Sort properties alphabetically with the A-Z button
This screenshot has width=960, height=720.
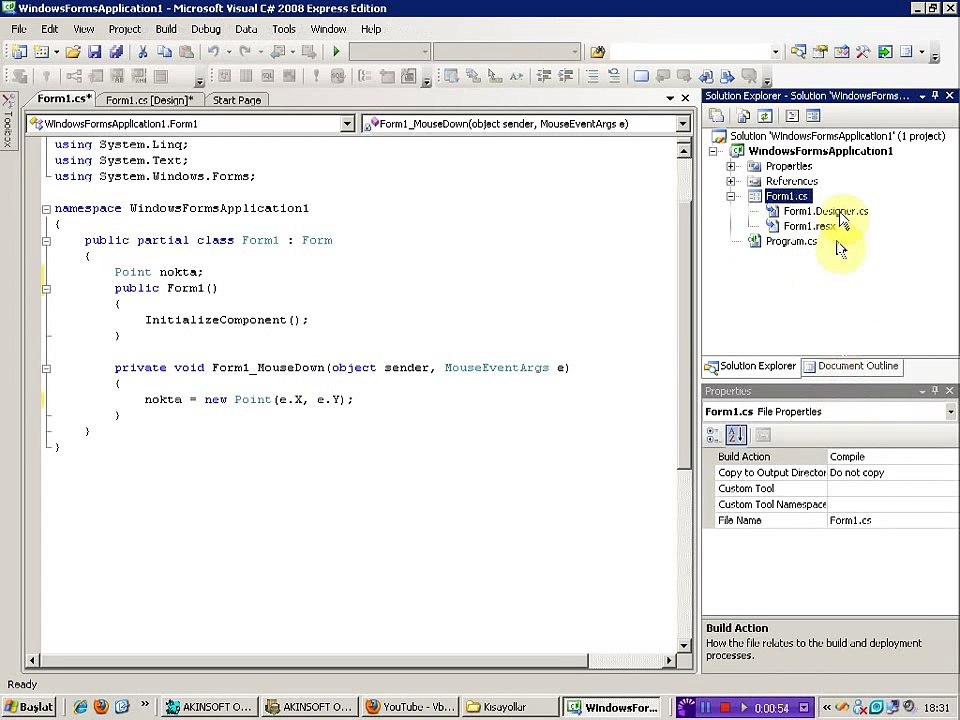735,435
